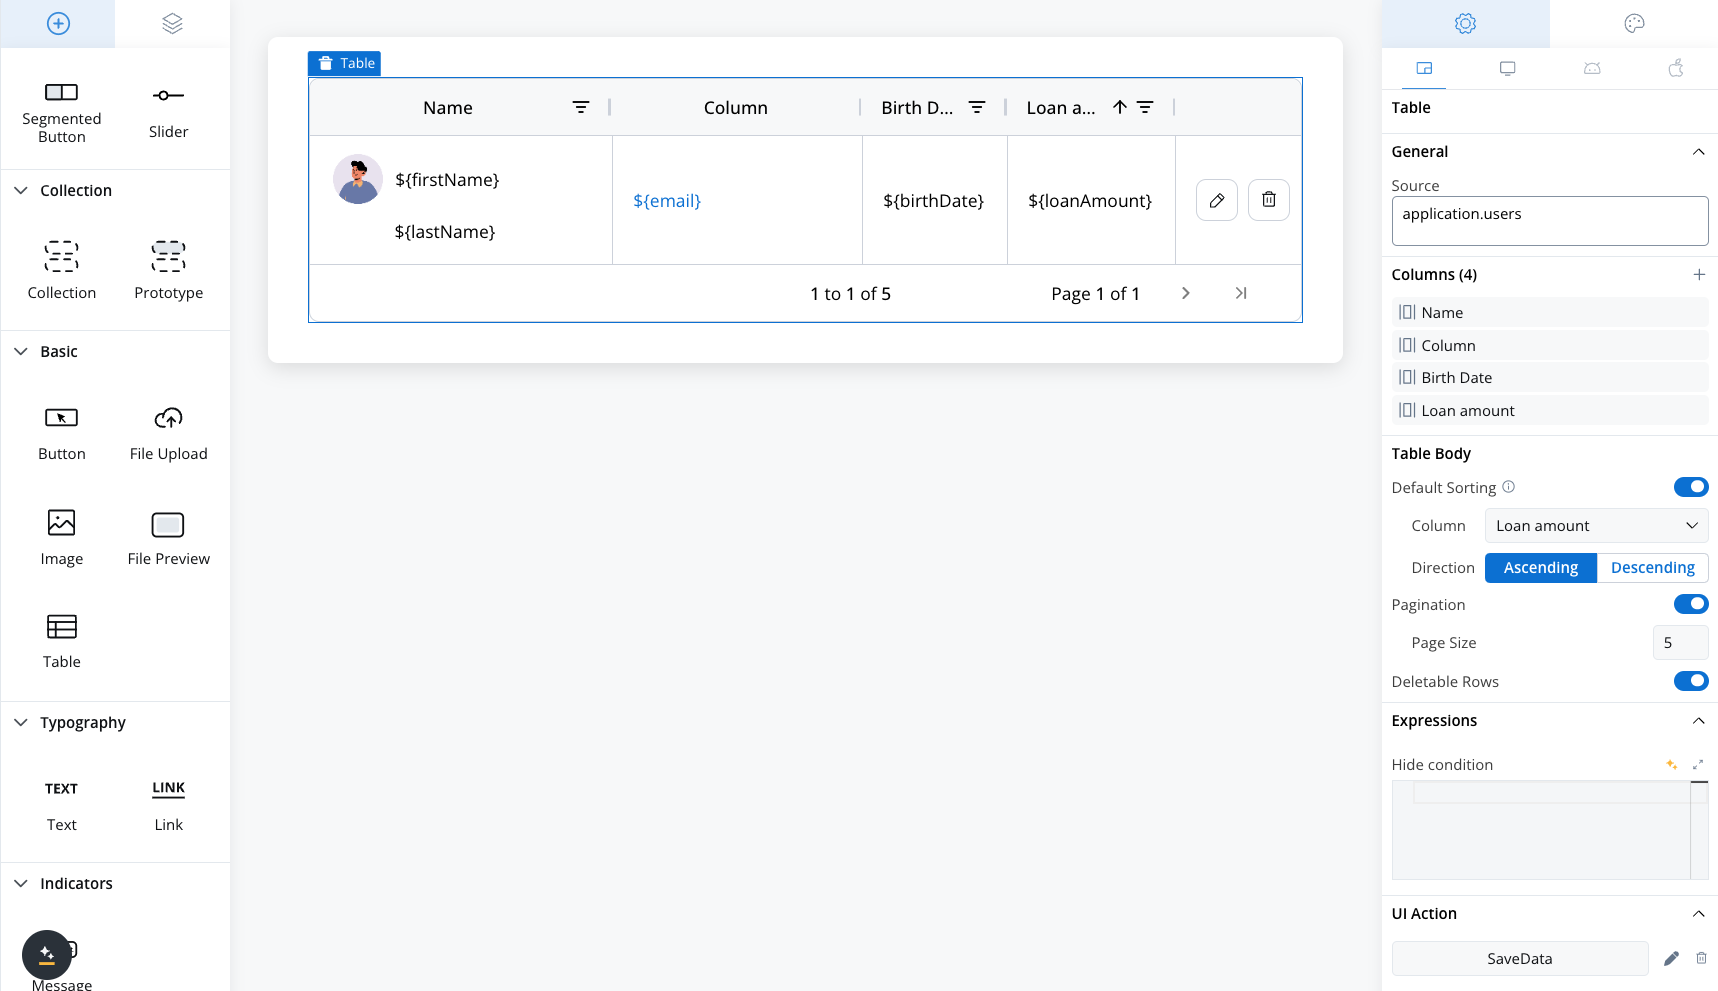Set sort direction to Descending
Viewport: 1718px width, 991px height.
[x=1653, y=568]
